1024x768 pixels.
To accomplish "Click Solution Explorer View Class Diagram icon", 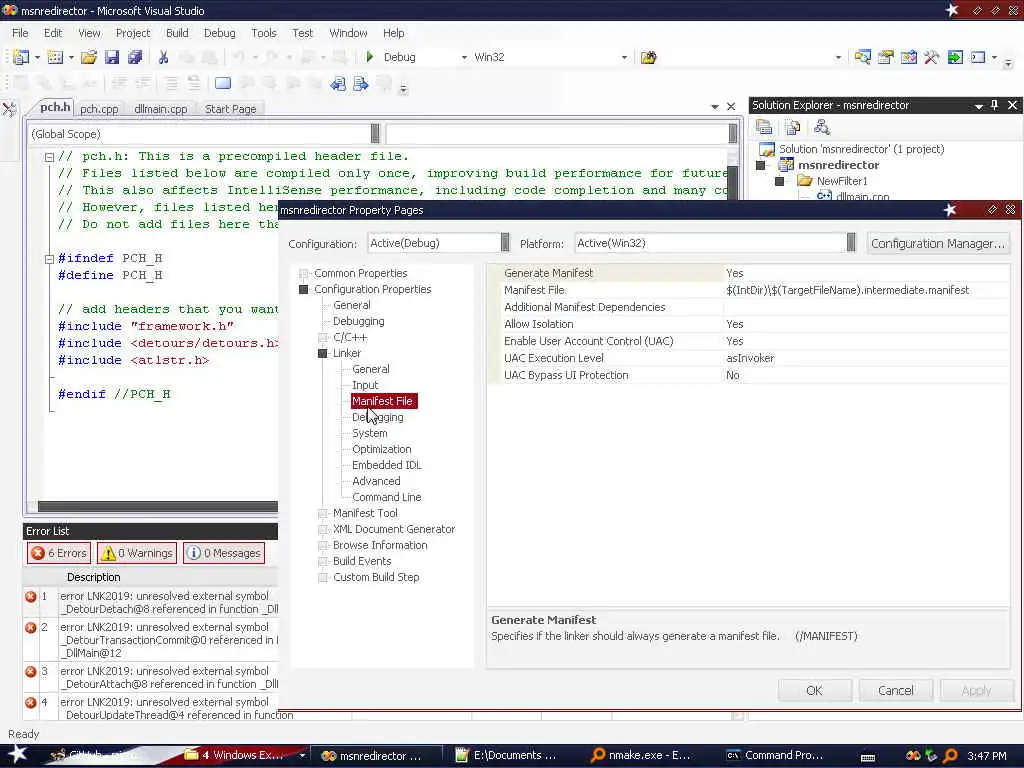I will pos(822,127).
